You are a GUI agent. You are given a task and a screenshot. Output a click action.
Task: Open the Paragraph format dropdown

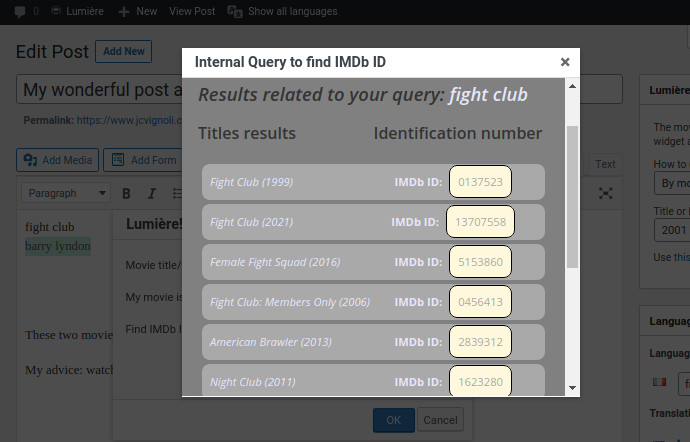point(66,193)
